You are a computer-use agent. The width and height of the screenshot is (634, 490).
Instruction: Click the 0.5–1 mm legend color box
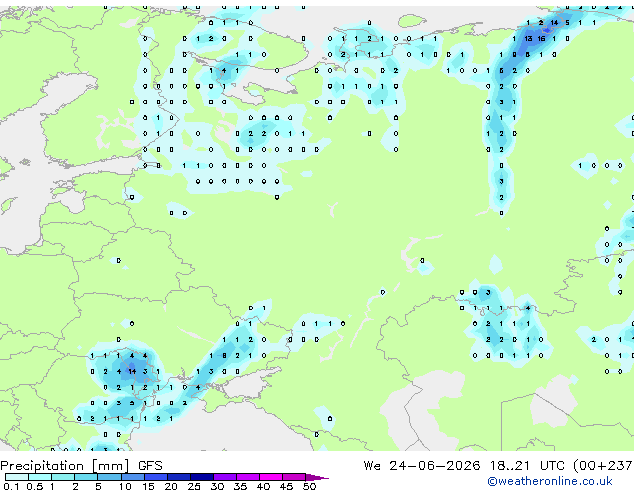click(x=40, y=477)
